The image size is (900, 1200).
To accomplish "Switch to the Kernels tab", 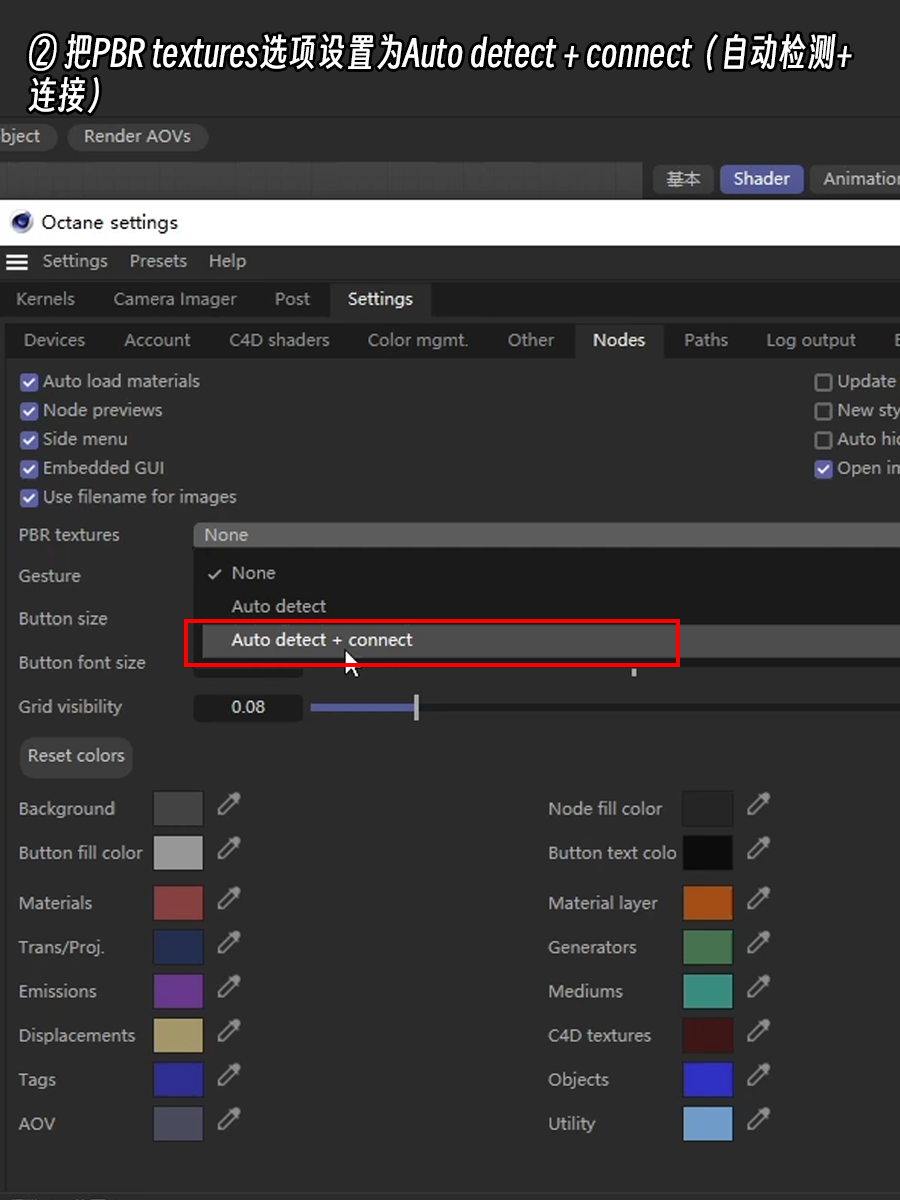I will click(x=45, y=299).
